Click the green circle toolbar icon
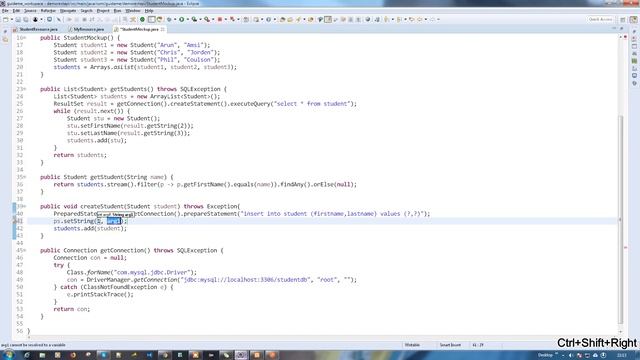 [142, 19]
